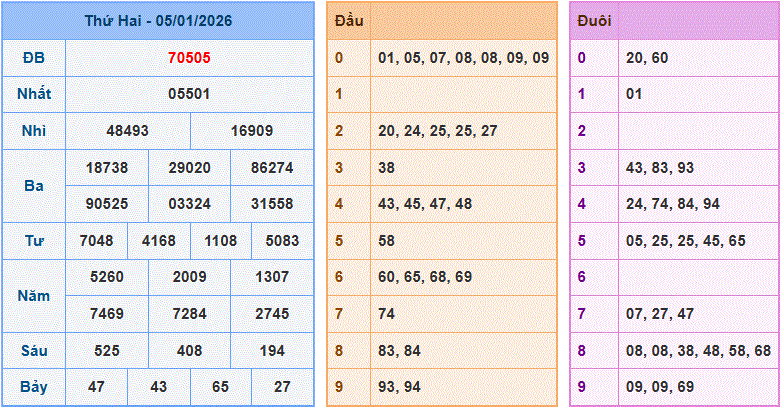This screenshot has height=407, width=781.
Task: Select Đuôi list 05, 25, 25, 45, 65
Action: 686,241
